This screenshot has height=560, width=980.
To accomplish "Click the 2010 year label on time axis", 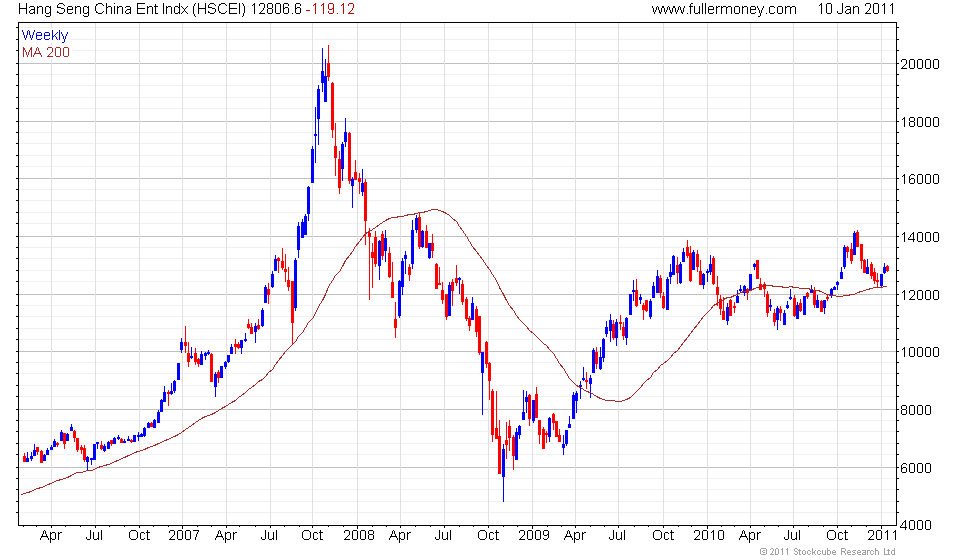I will pyautogui.click(x=709, y=536).
